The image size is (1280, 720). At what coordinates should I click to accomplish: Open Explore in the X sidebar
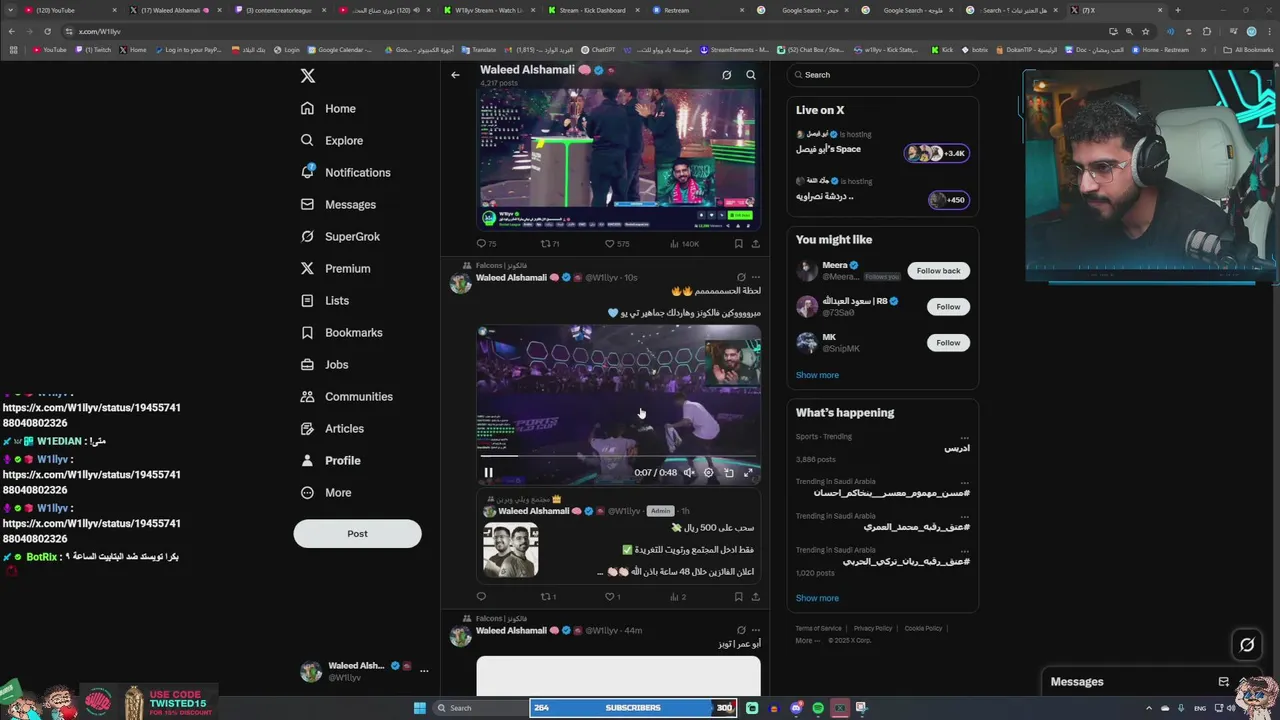[x=331, y=140]
